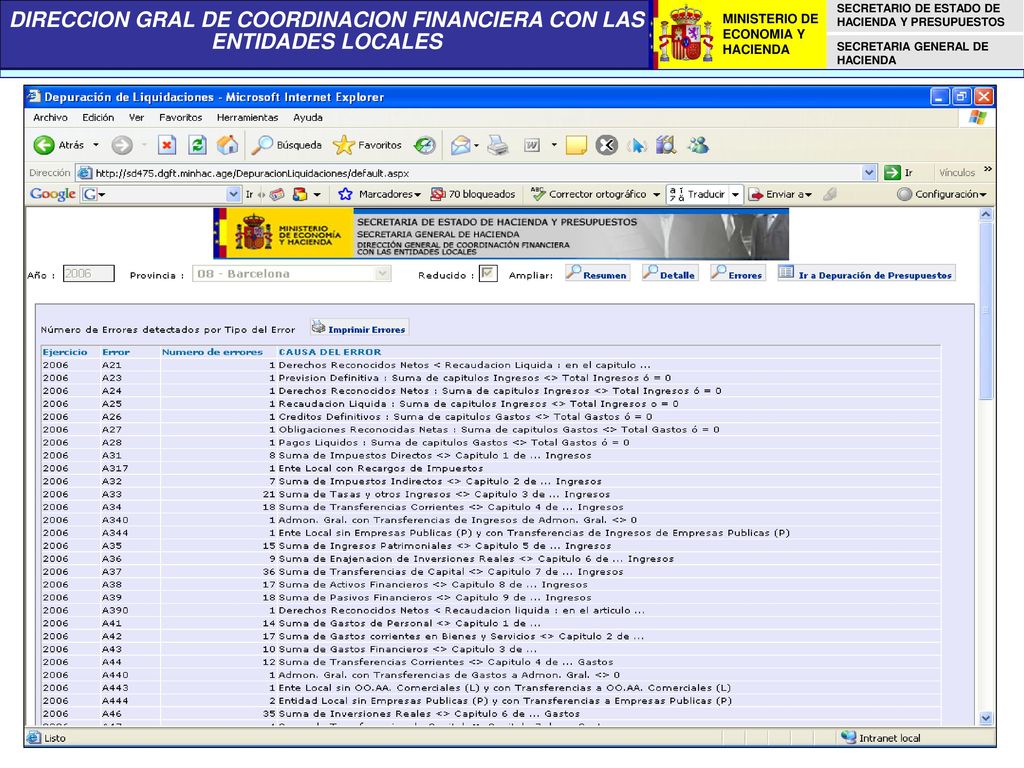
Task: Open the Favoritos menu in menu bar
Action: pos(180,118)
